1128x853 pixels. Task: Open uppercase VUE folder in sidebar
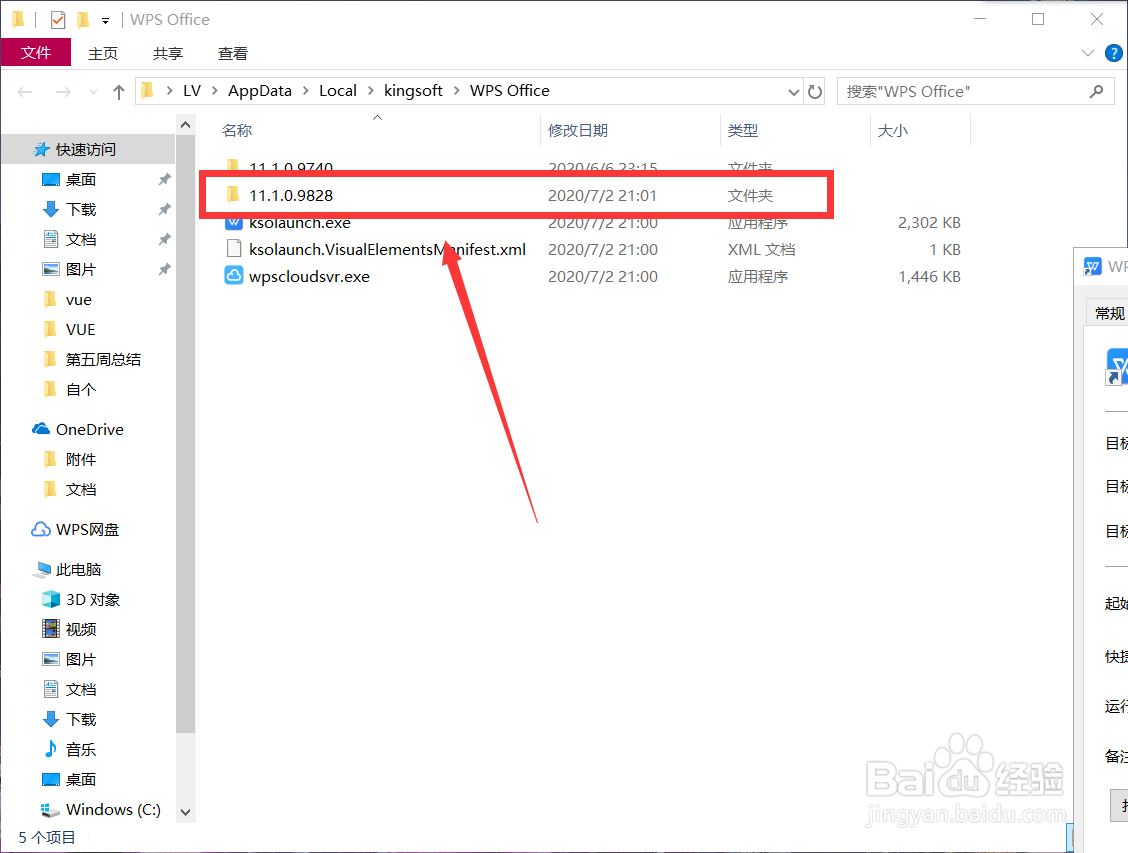pyautogui.click(x=80, y=329)
